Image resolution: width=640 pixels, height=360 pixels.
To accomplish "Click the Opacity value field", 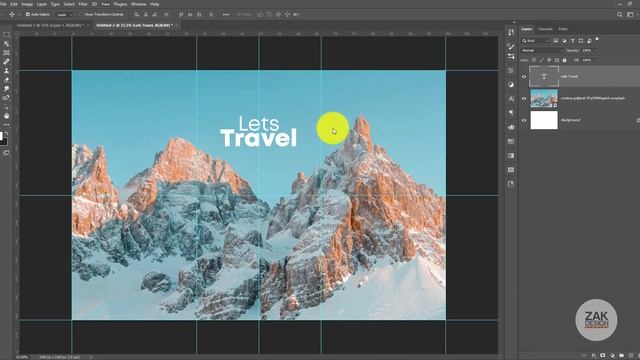I will [x=587, y=50].
